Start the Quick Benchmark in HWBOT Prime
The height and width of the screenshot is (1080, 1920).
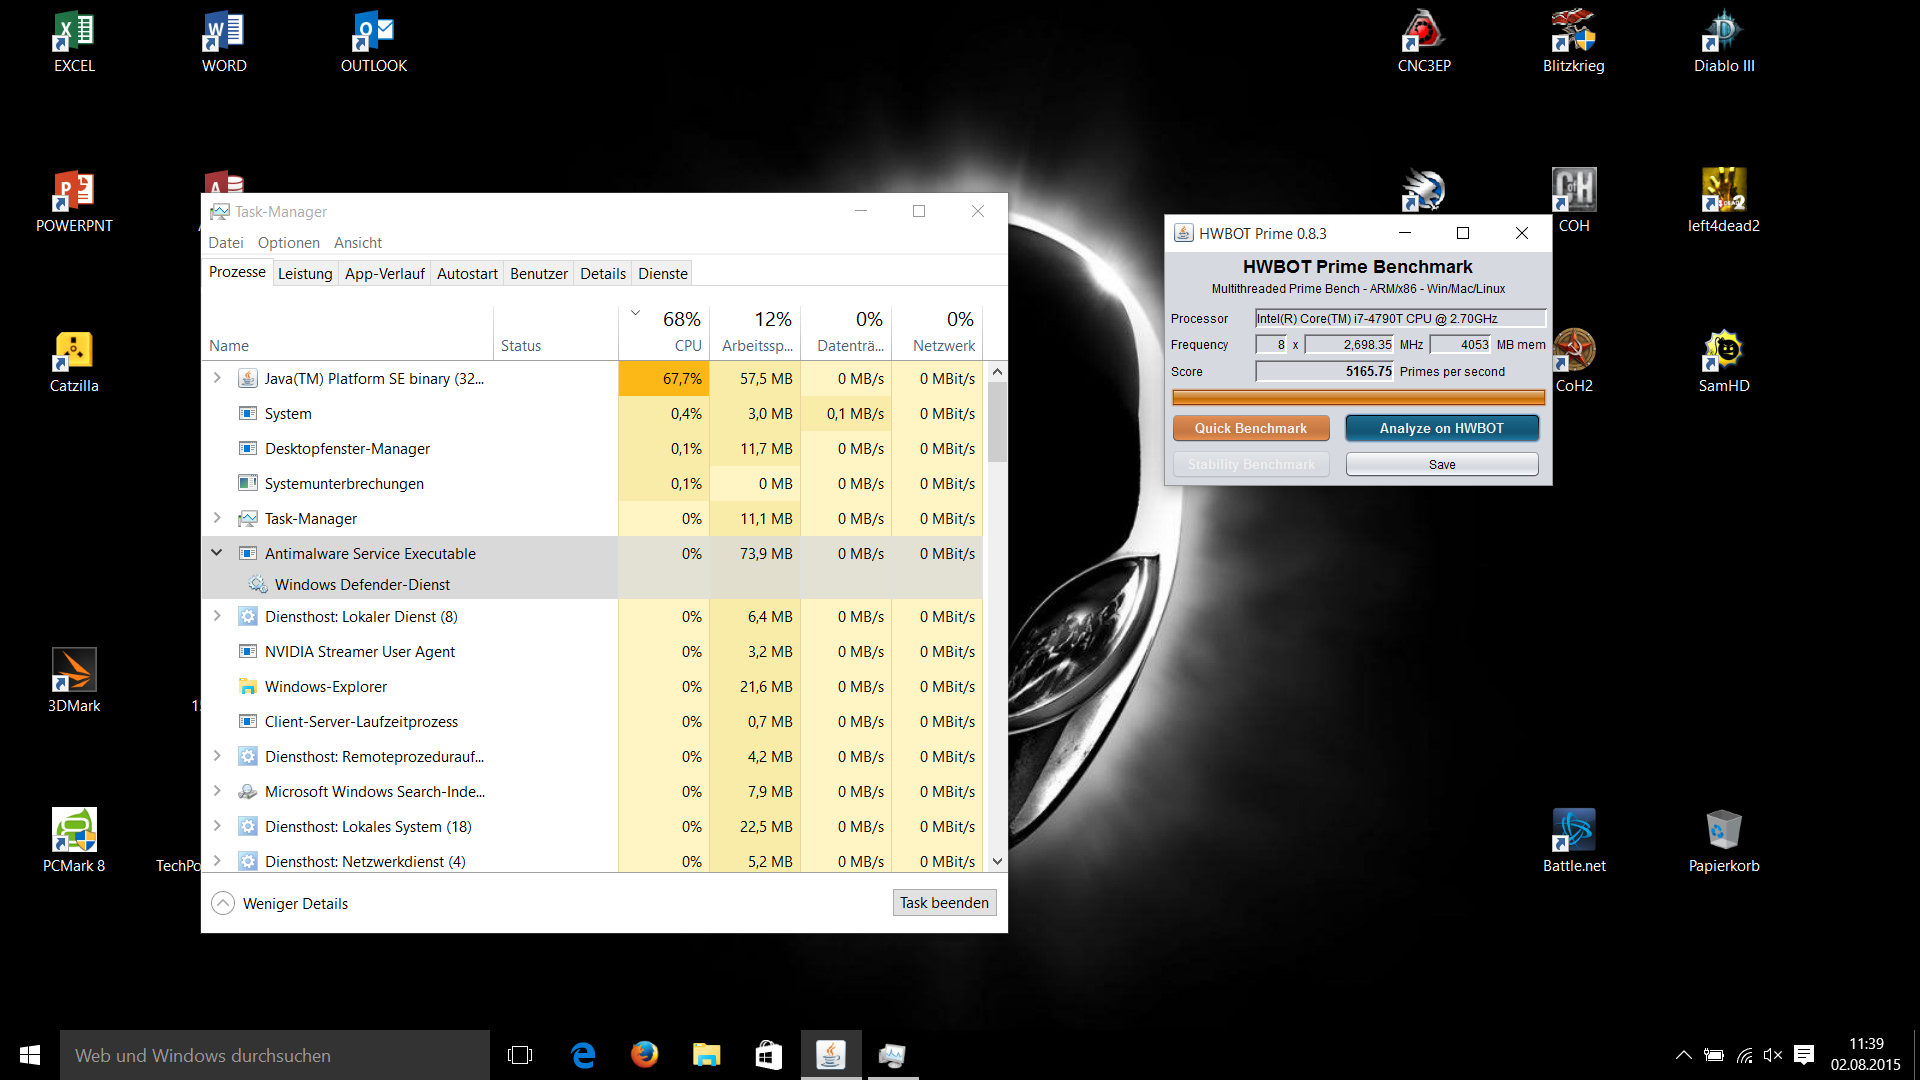(x=1250, y=428)
